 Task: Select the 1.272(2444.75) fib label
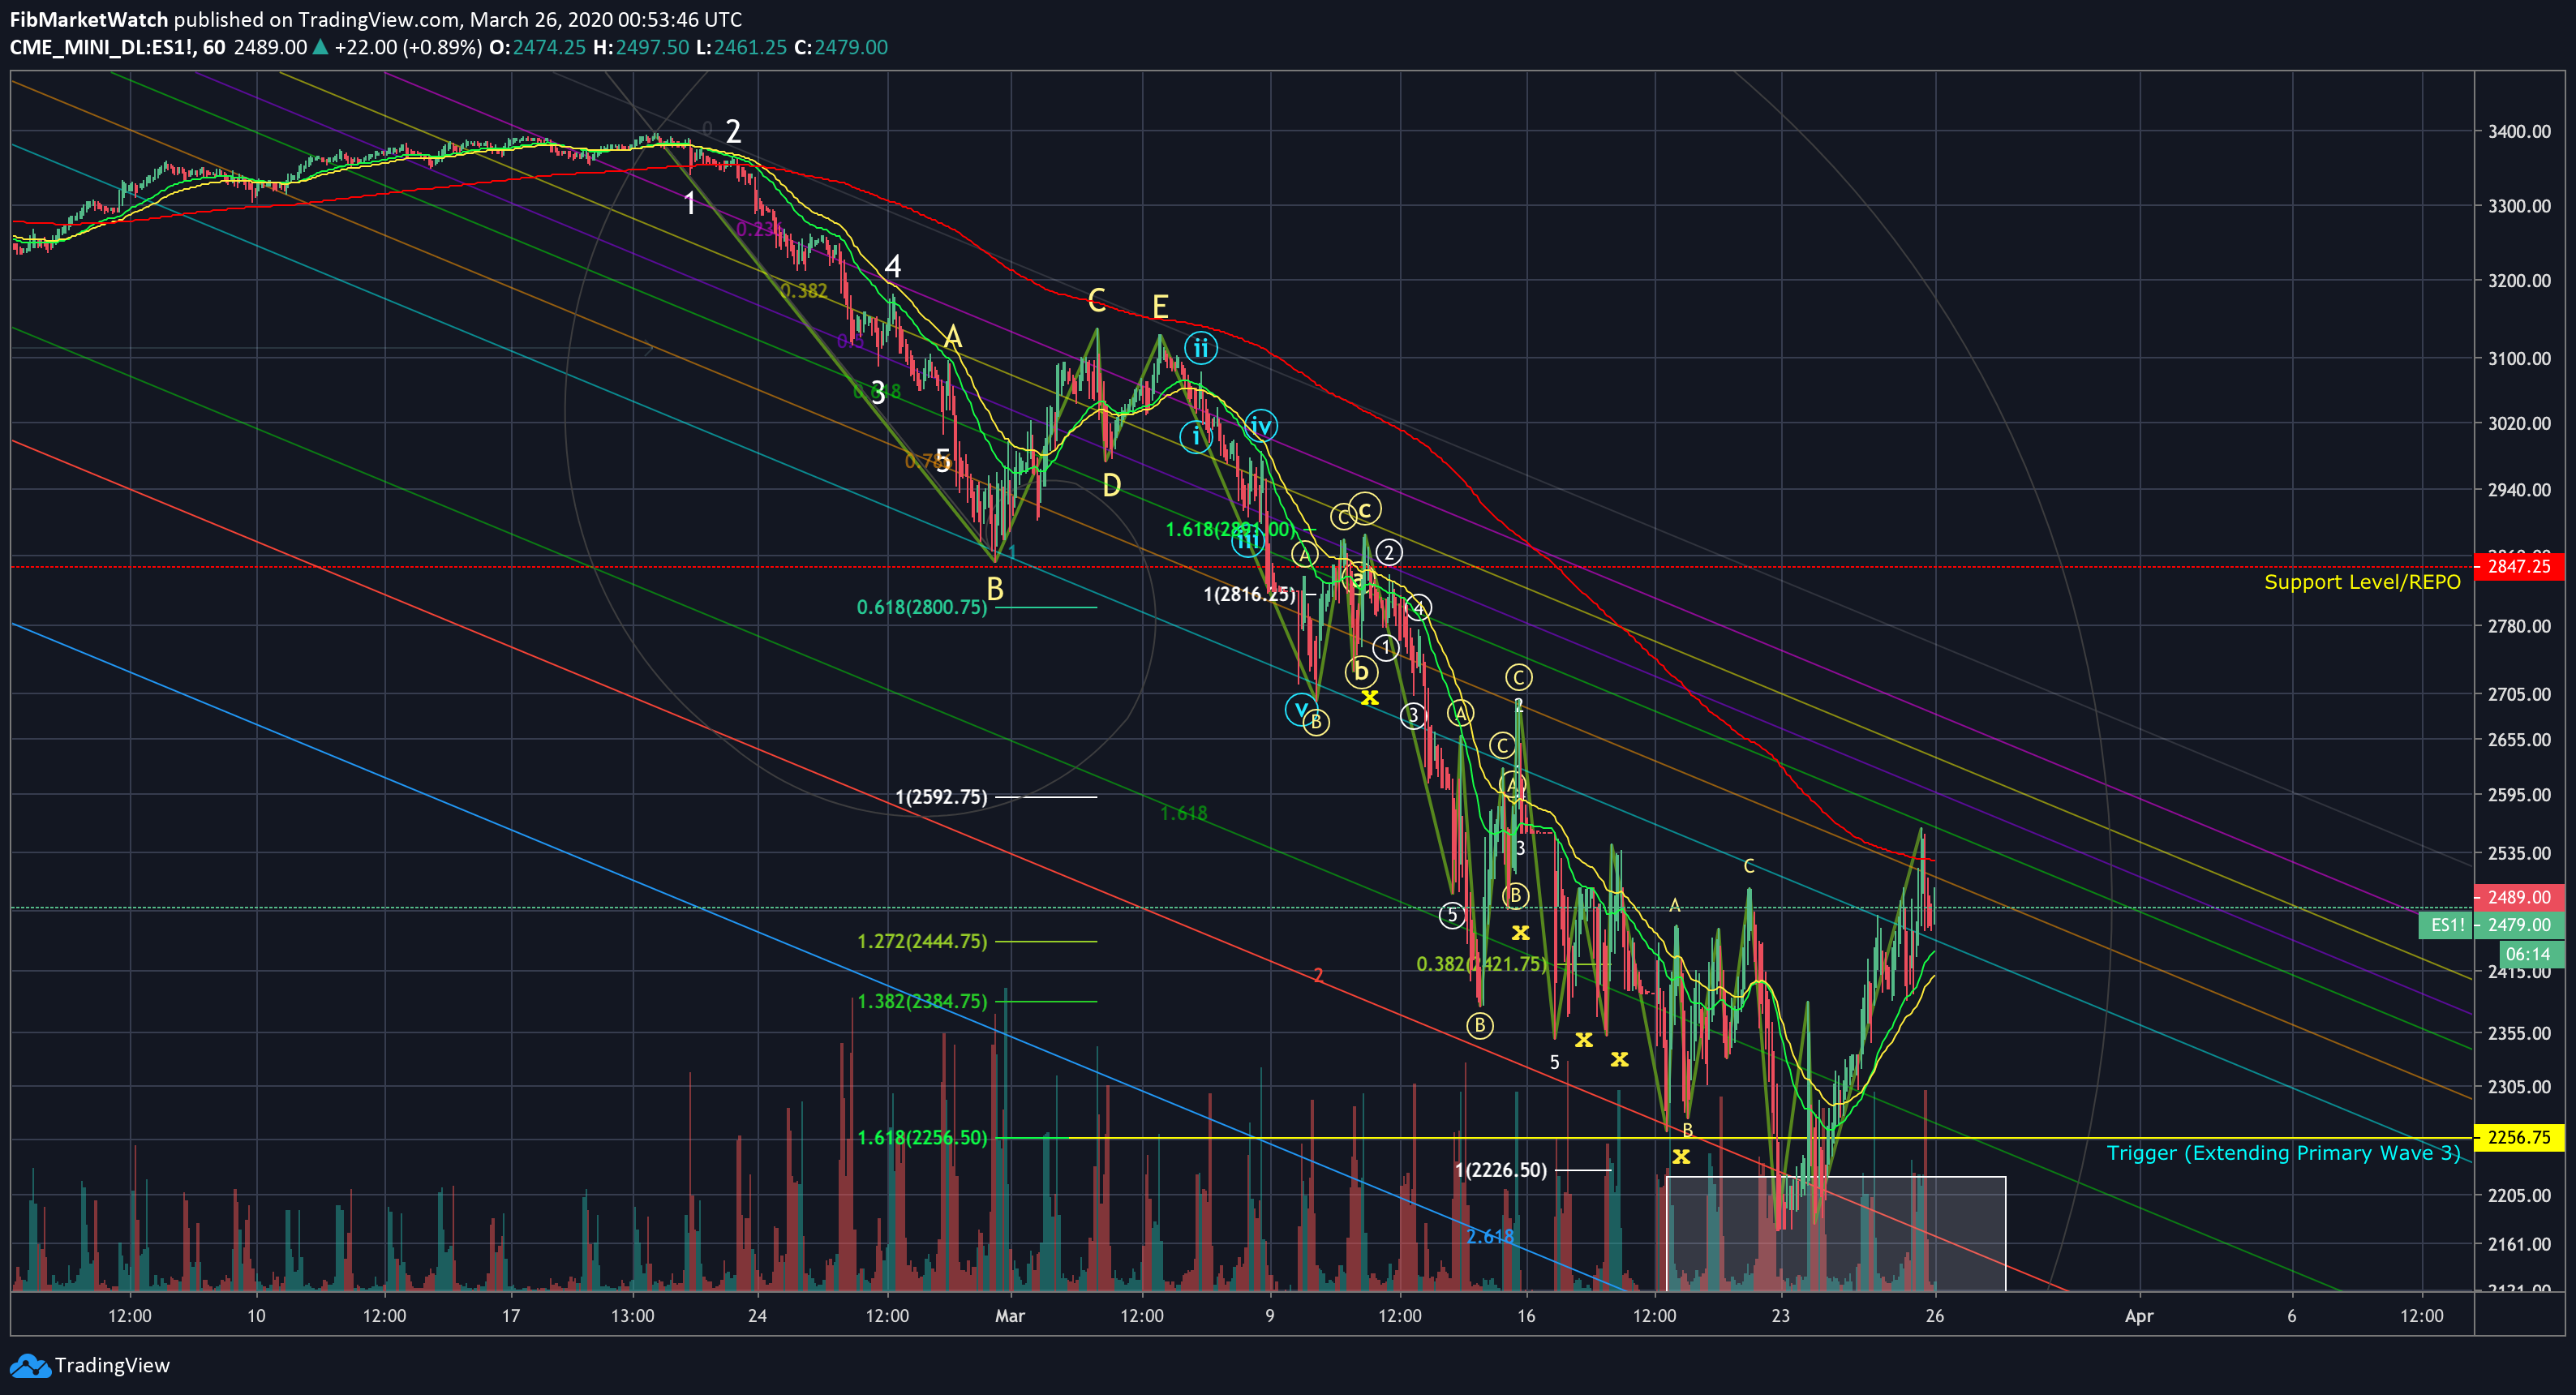[922, 941]
